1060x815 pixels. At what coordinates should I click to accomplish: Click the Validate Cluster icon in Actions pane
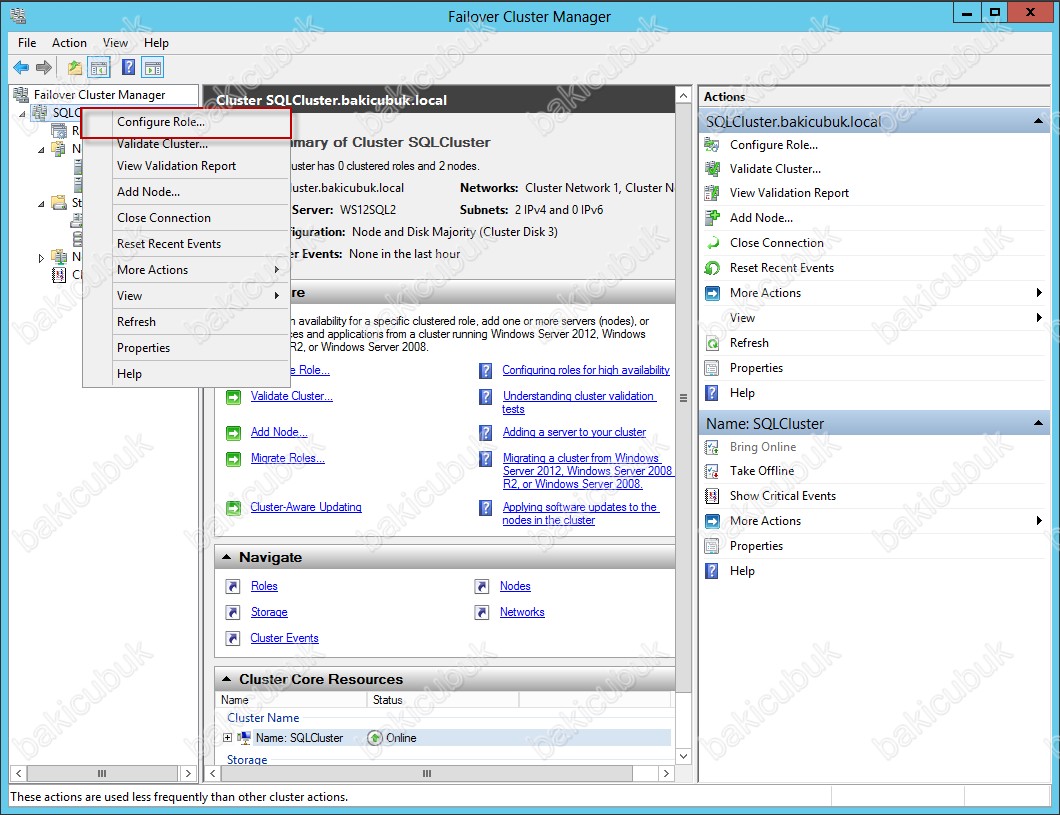tap(712, 169)
